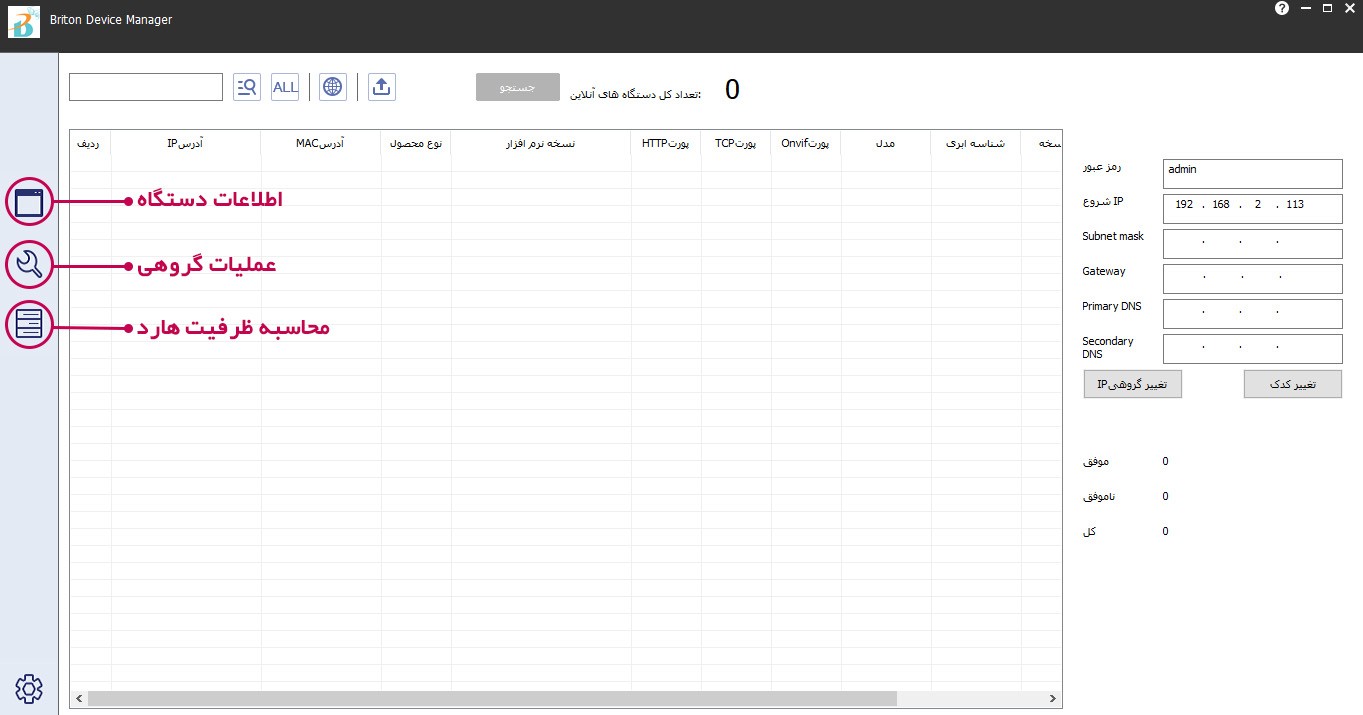This screenshot has width=1363, height=715.
Task: Click the تغییر گروهی IP button
Action: point(1132,384)
